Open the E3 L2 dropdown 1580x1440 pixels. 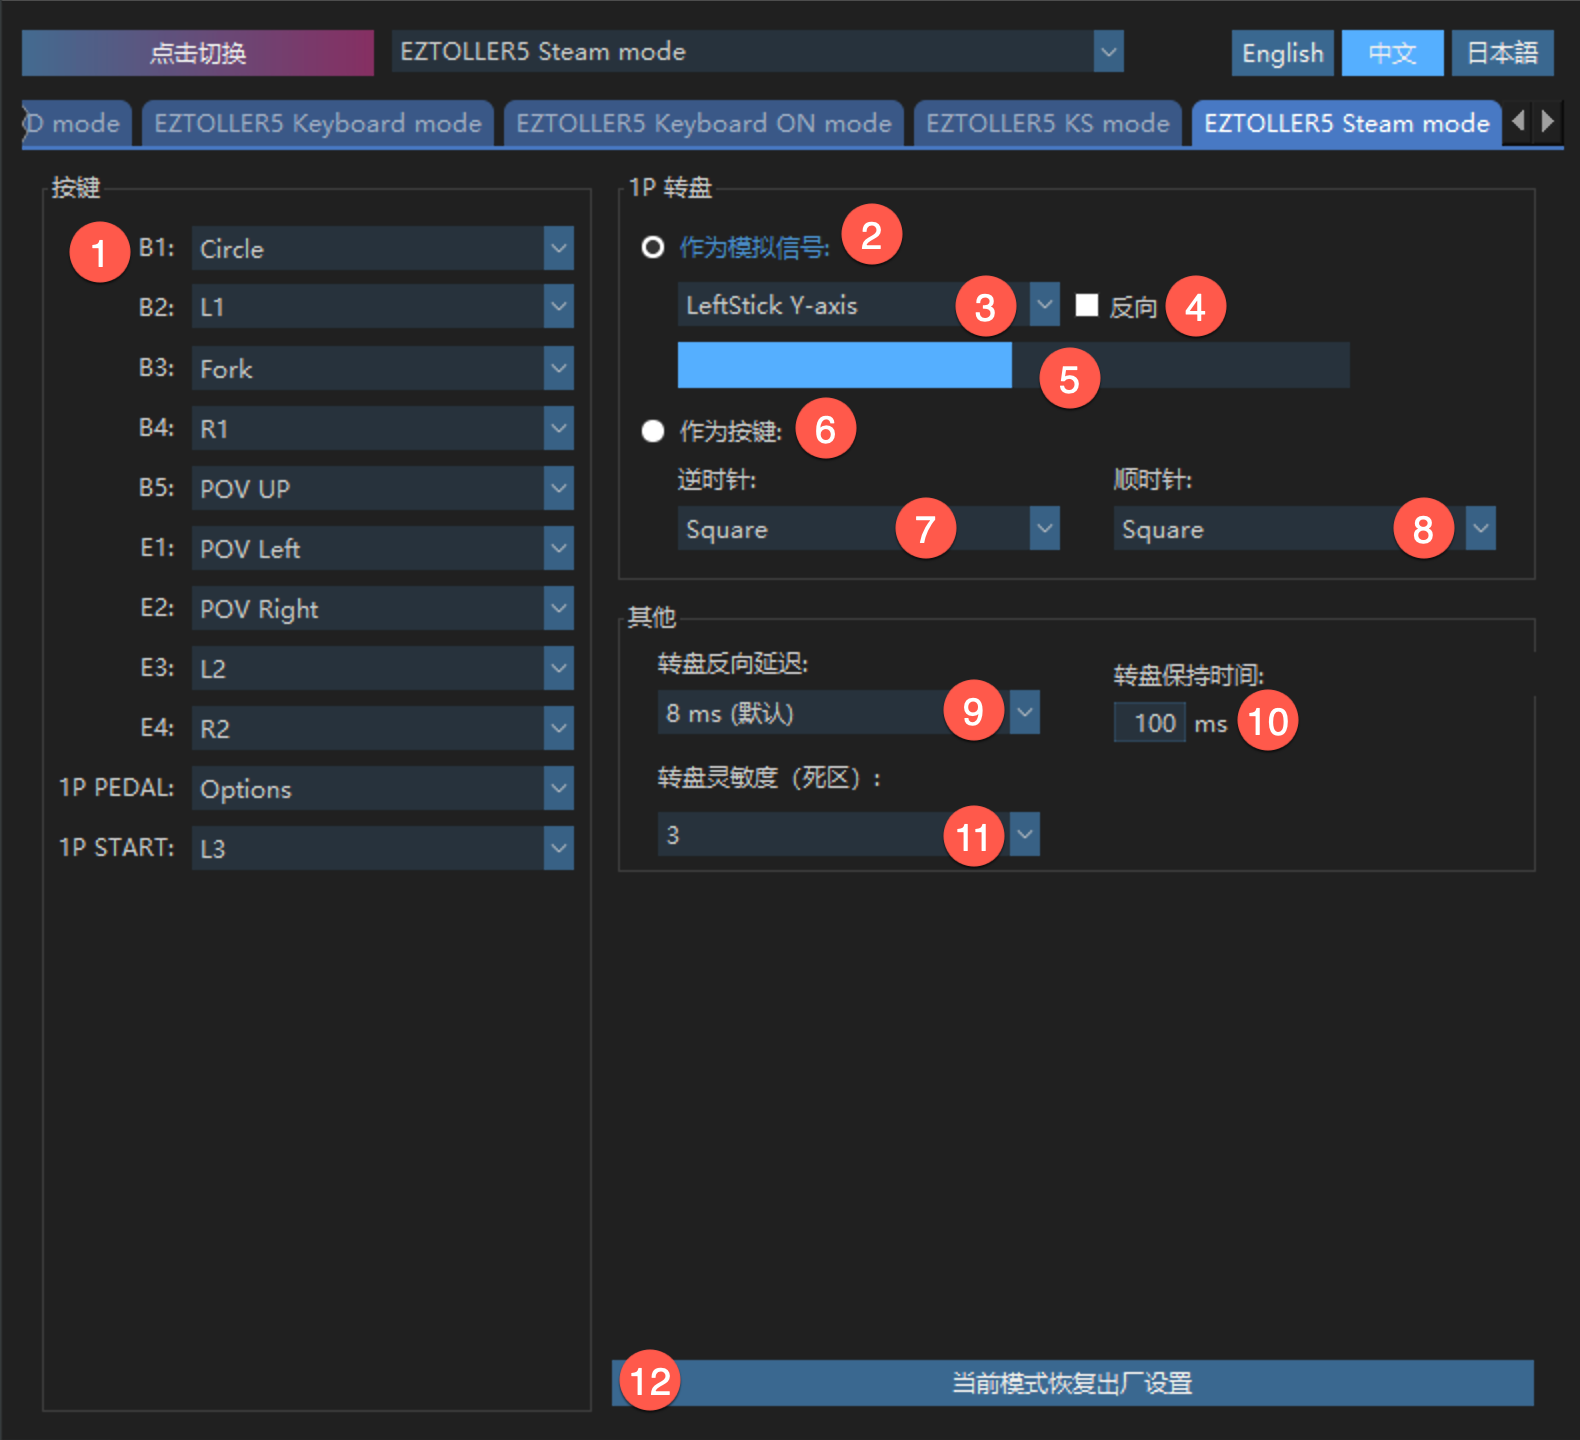pyautogui.click(x=383, y=668)
